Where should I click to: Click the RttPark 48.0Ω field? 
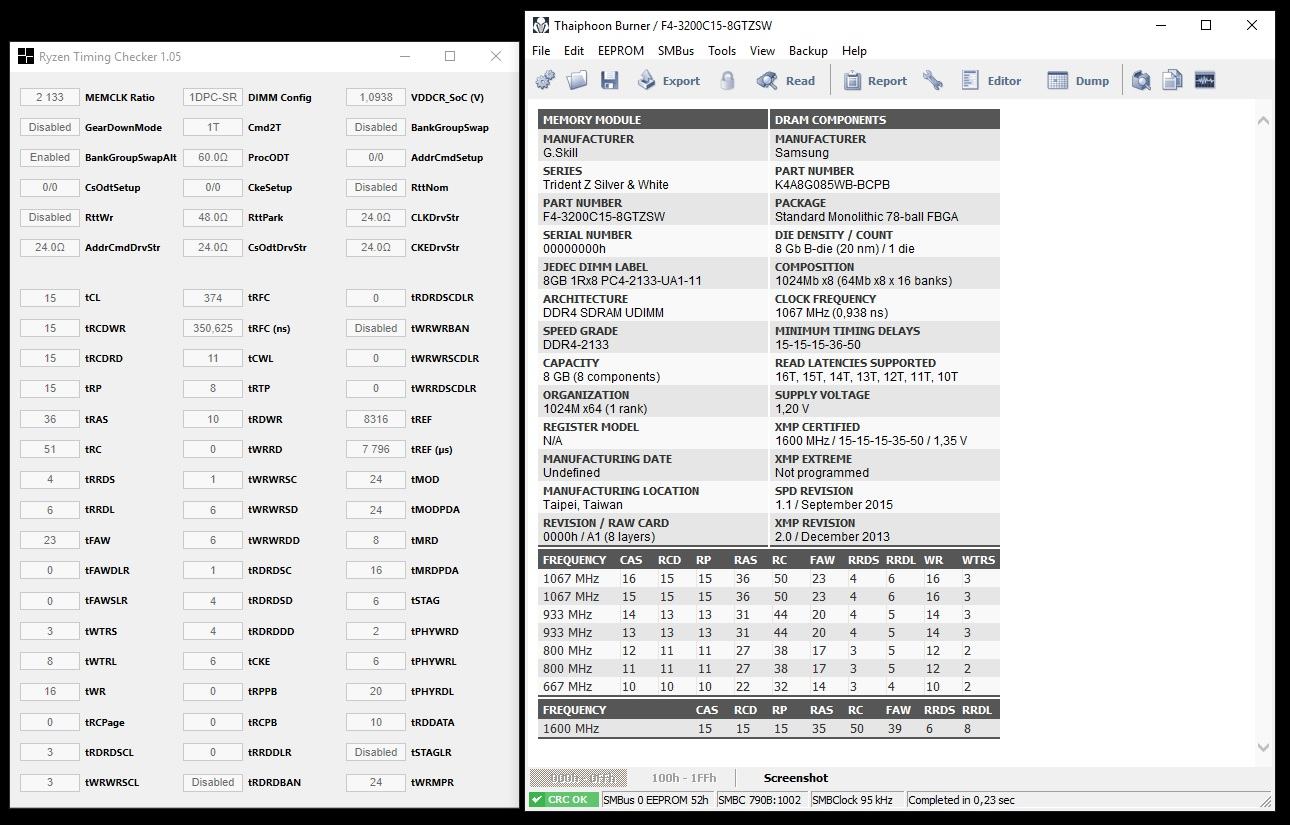tap(213, 217)
